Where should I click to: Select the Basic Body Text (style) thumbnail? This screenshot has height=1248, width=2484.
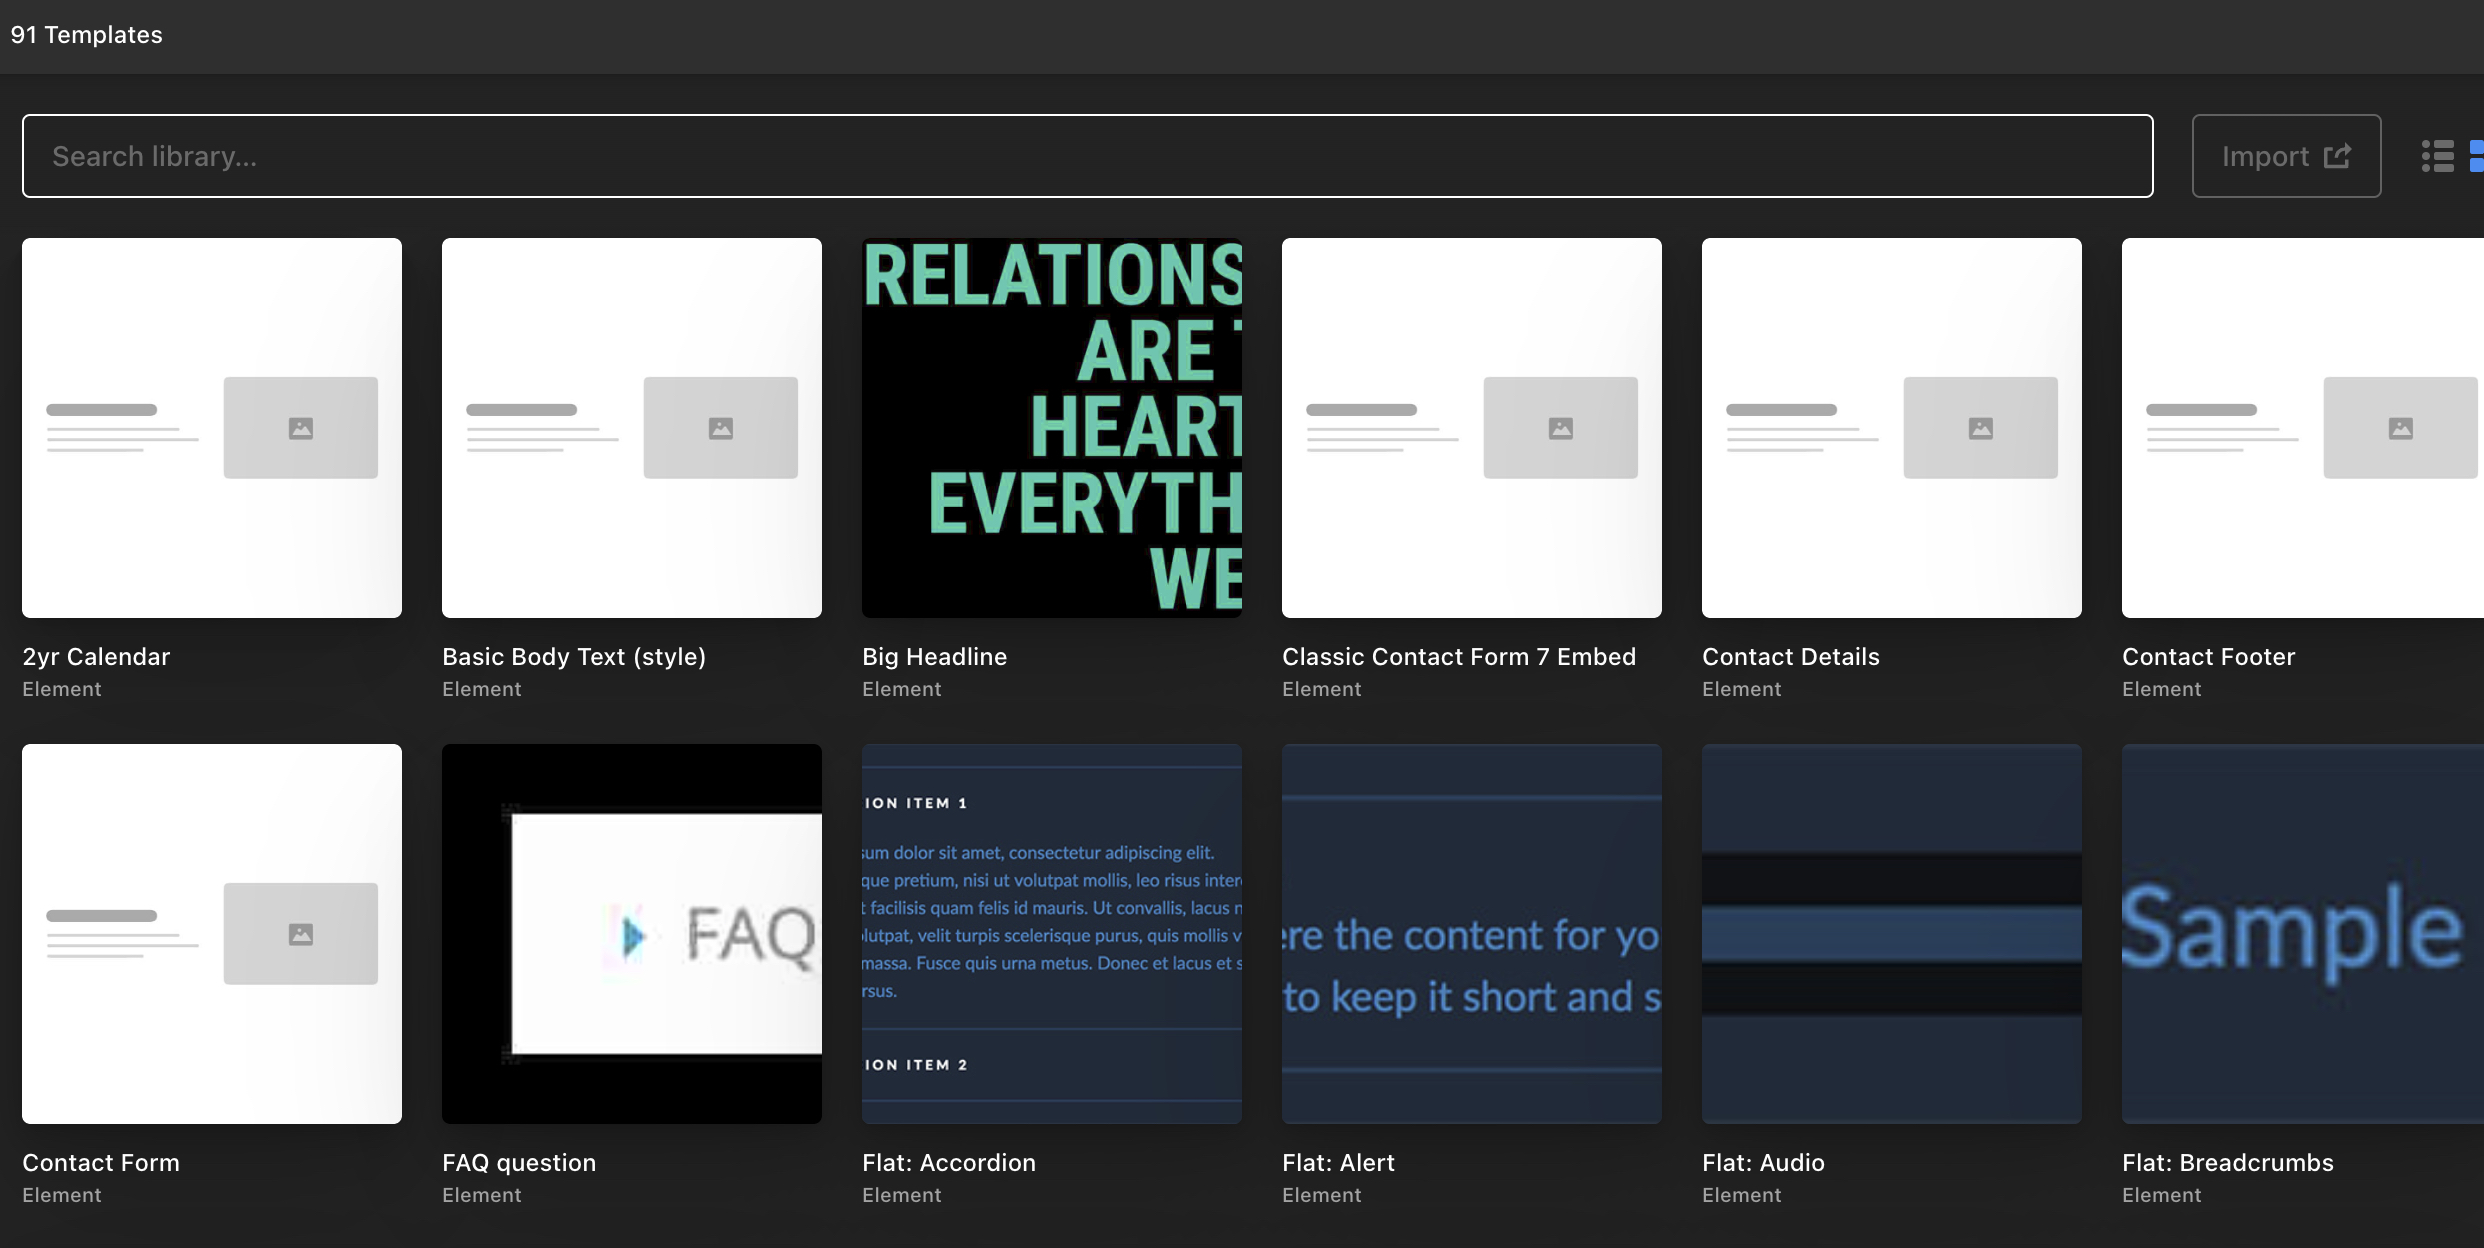631,427
